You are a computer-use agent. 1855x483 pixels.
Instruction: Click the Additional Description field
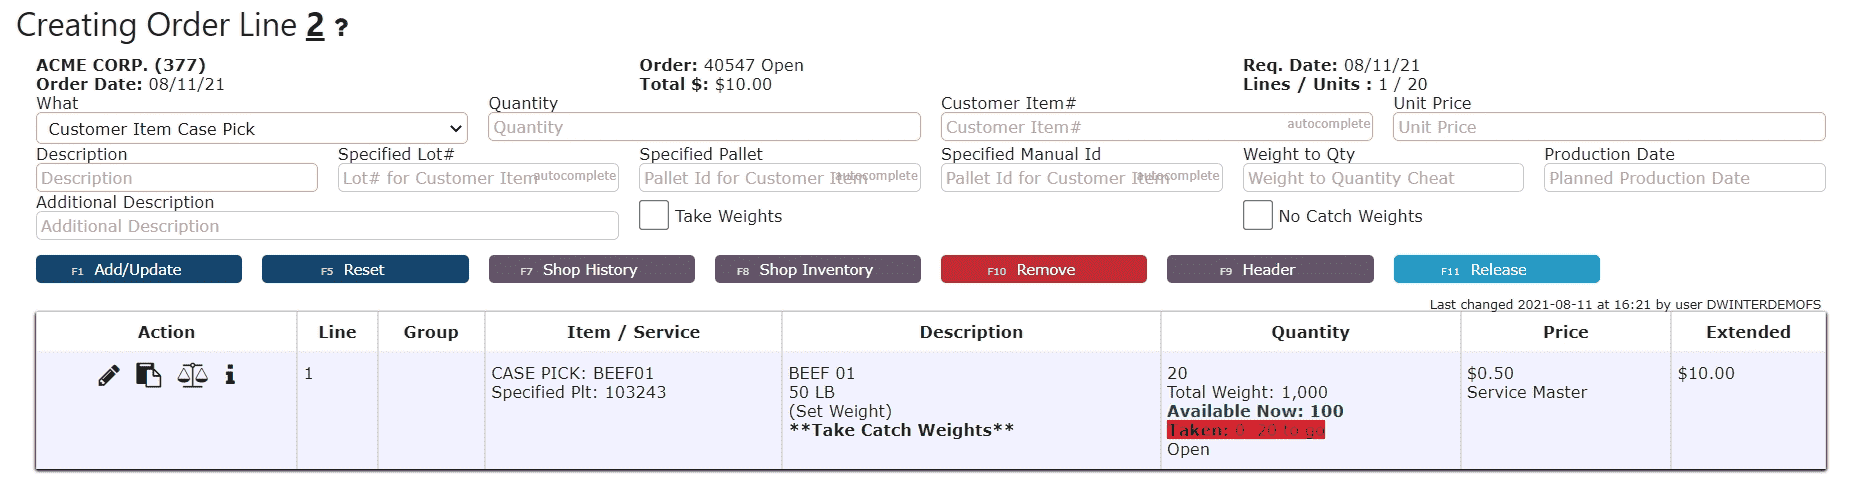[x=327, y=226]
